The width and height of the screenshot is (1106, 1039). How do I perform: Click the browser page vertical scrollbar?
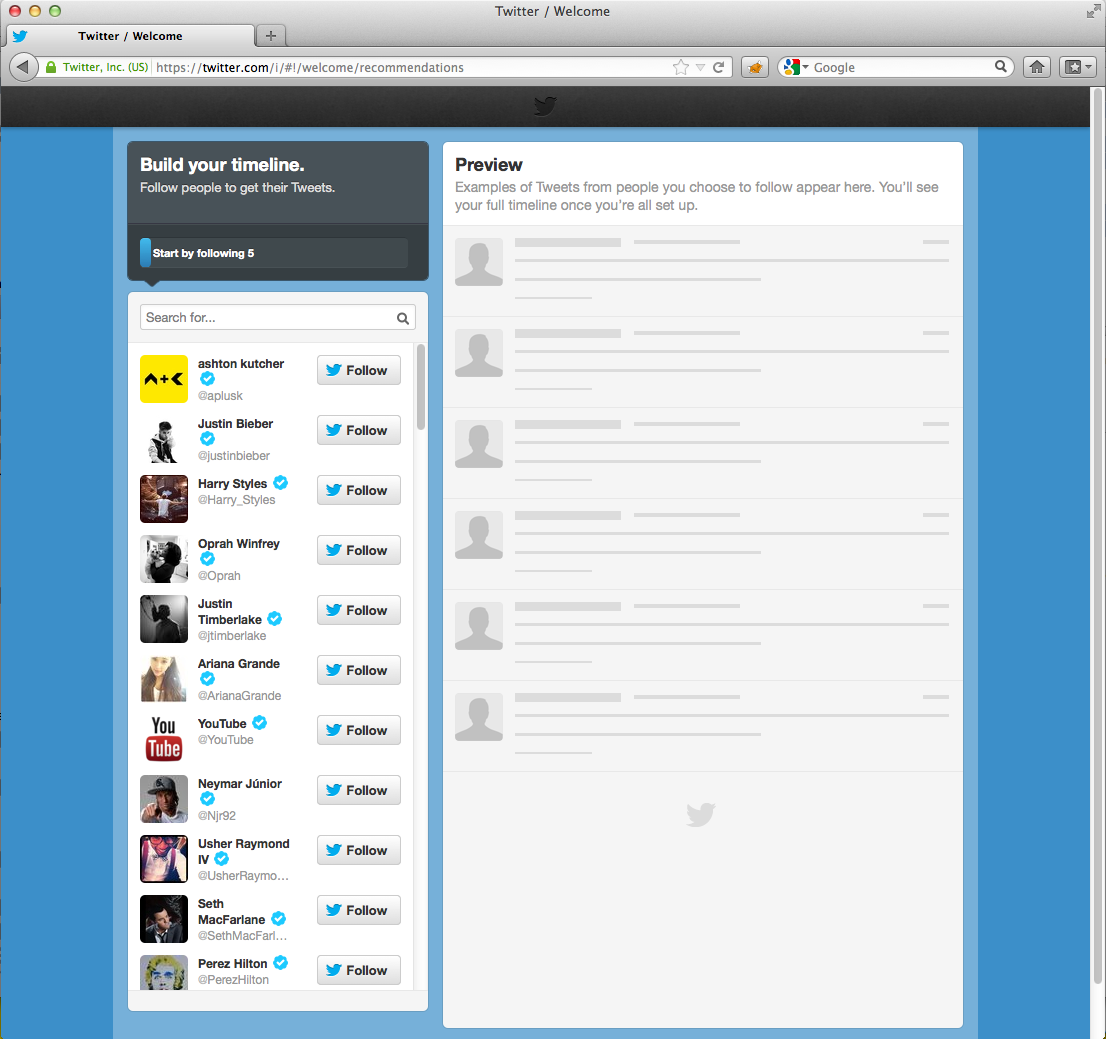1098,536
